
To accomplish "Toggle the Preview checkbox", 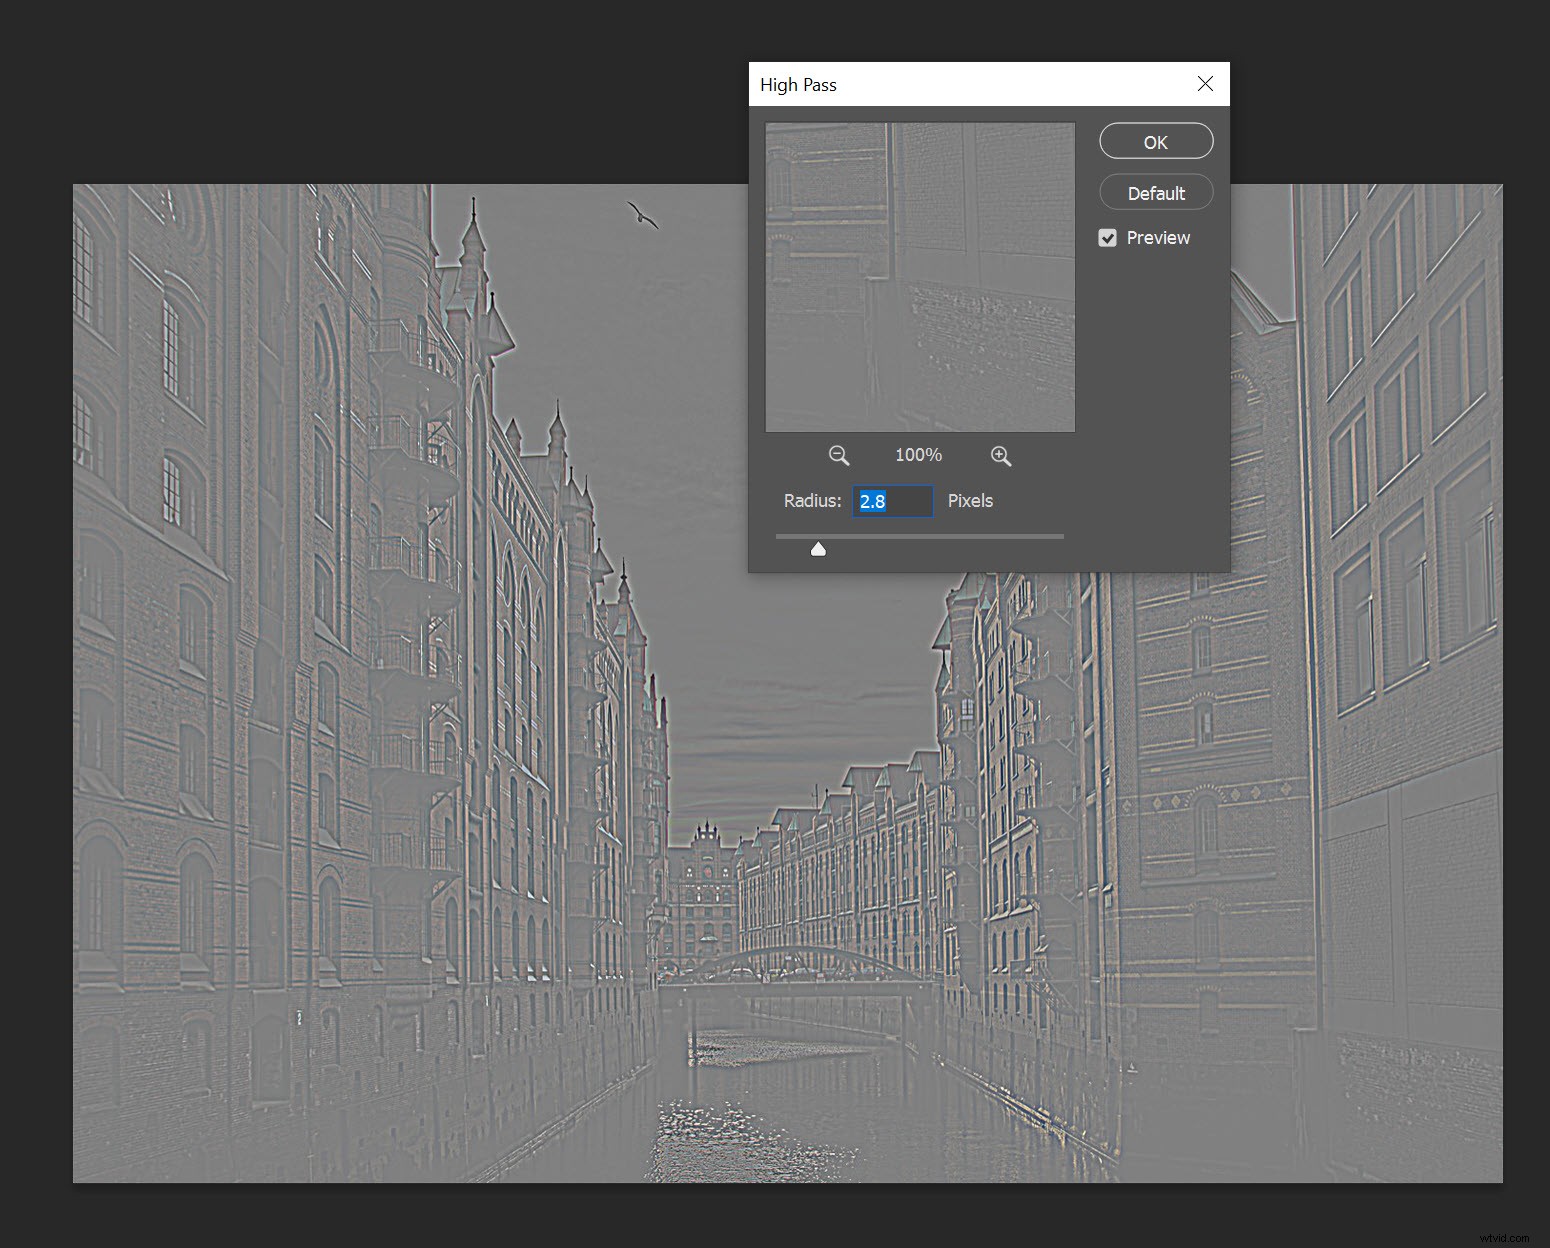I will click(x=1107, y=238).
